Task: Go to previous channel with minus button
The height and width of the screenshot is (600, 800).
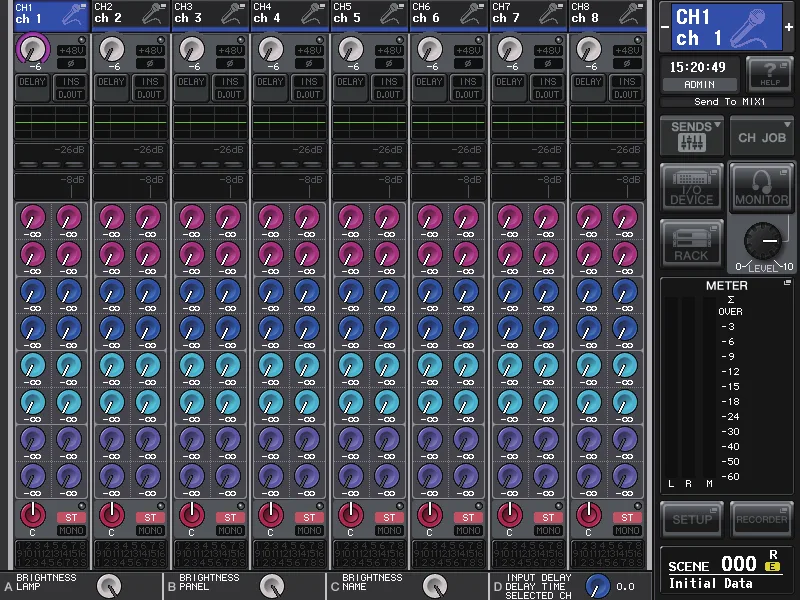Action: pyautogui.click(x=665, y=27)
